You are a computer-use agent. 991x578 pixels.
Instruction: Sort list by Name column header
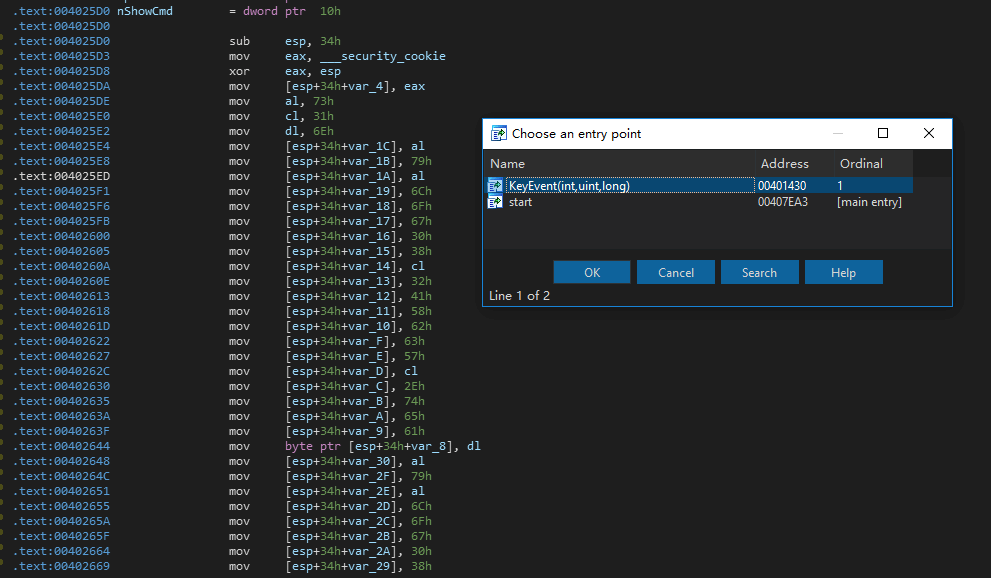[x=619, y=164]
